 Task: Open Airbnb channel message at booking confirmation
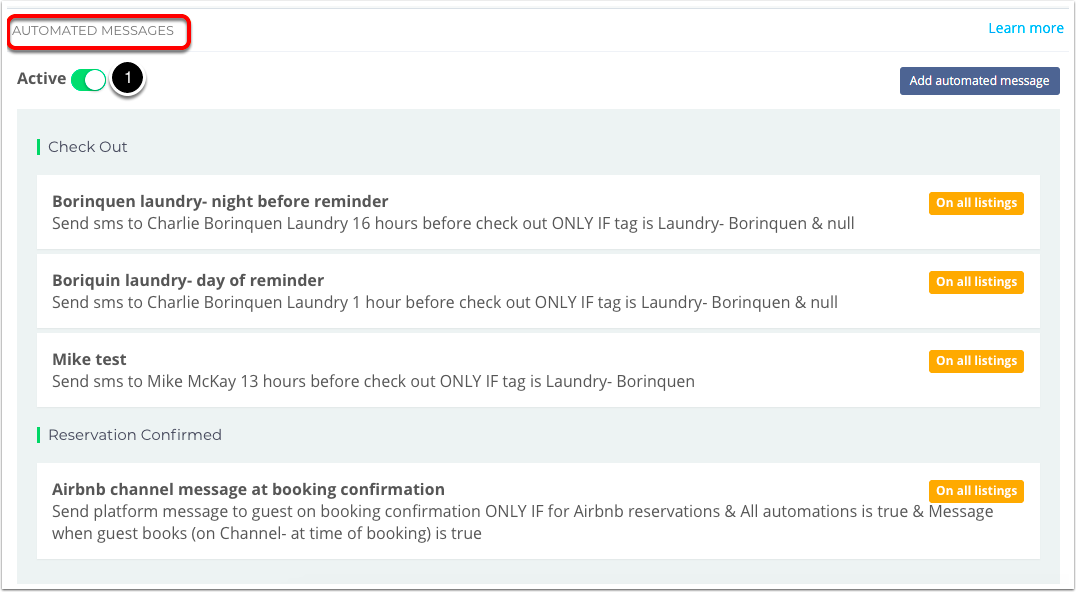538,511
